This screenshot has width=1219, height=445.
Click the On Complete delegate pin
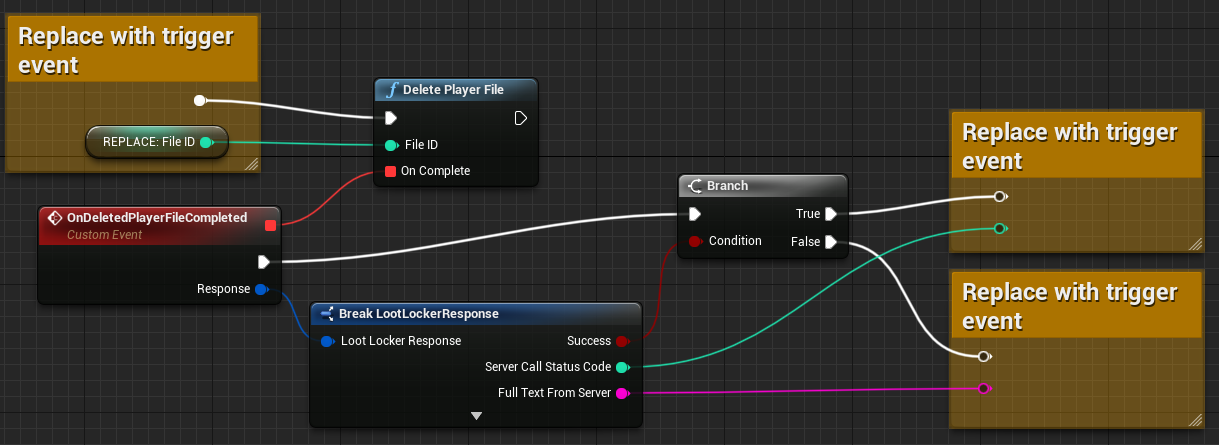click(x=390, y=171)
